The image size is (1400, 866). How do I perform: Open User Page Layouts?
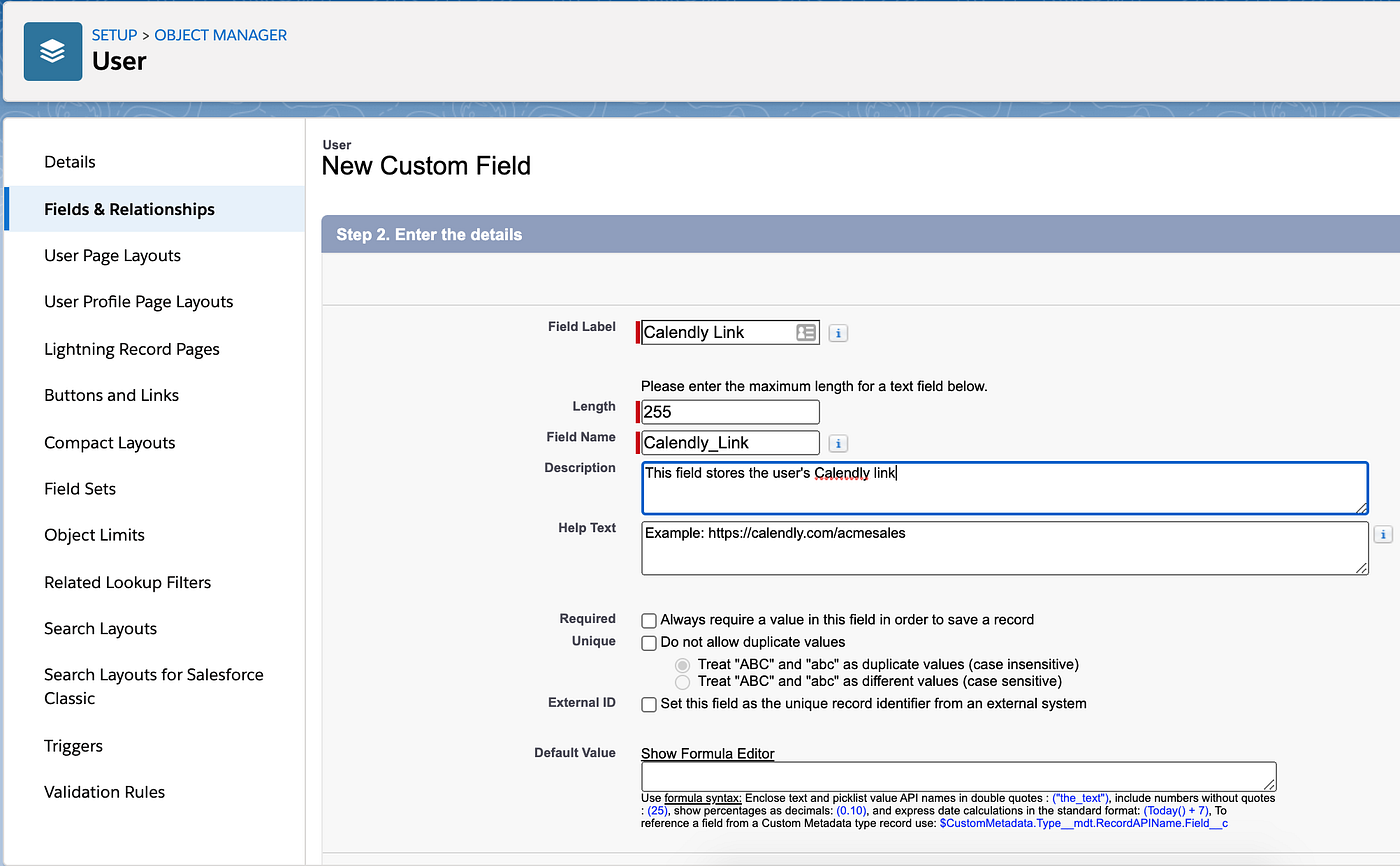point(112,256)
